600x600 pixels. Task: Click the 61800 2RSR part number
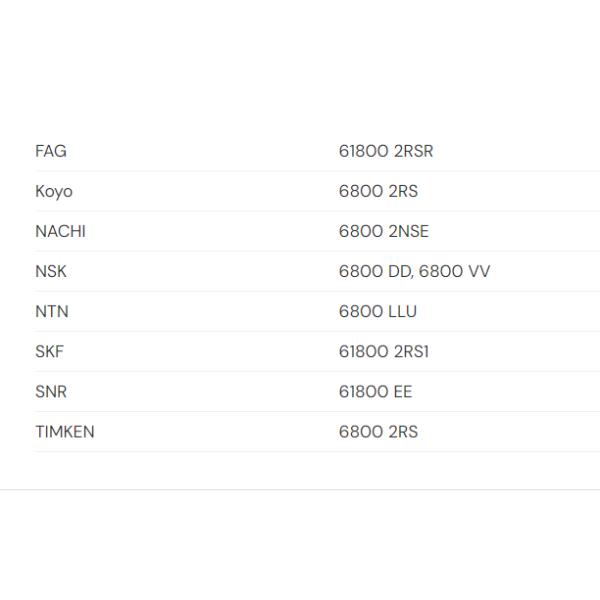click(386, 152)
